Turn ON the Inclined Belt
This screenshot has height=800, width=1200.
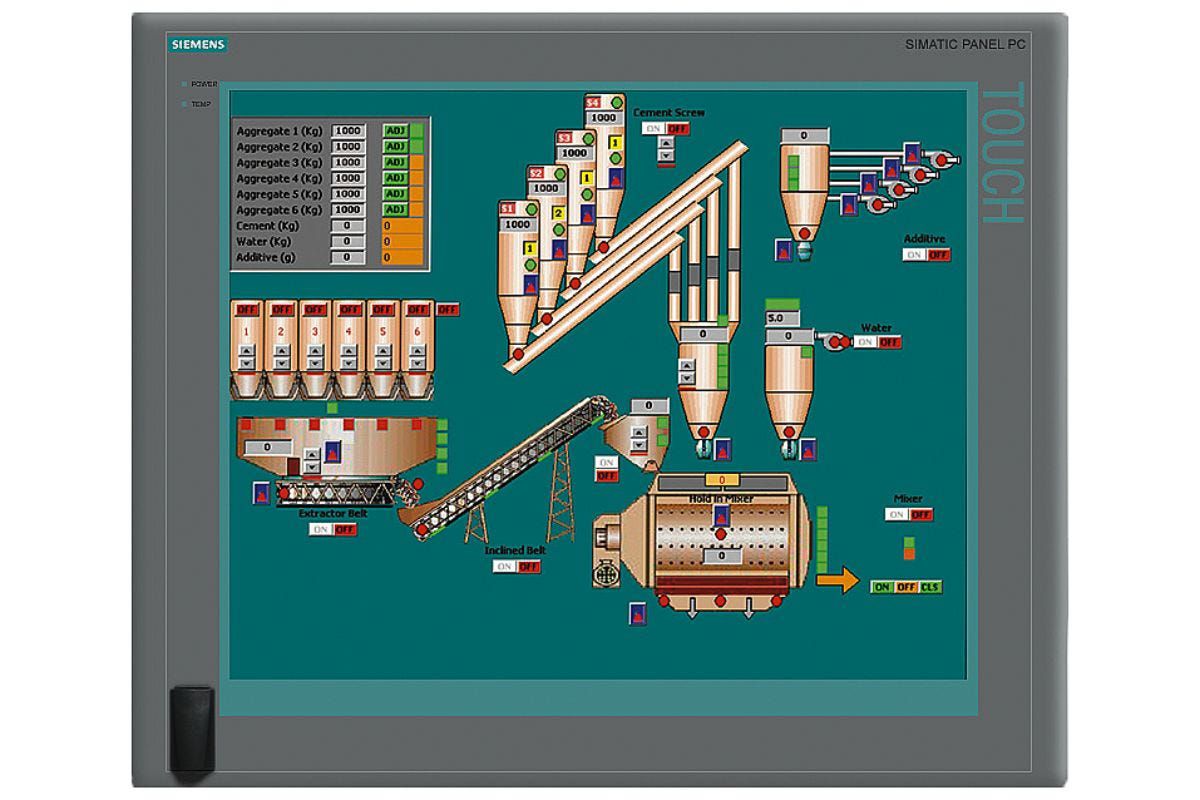tap(504, 567)
